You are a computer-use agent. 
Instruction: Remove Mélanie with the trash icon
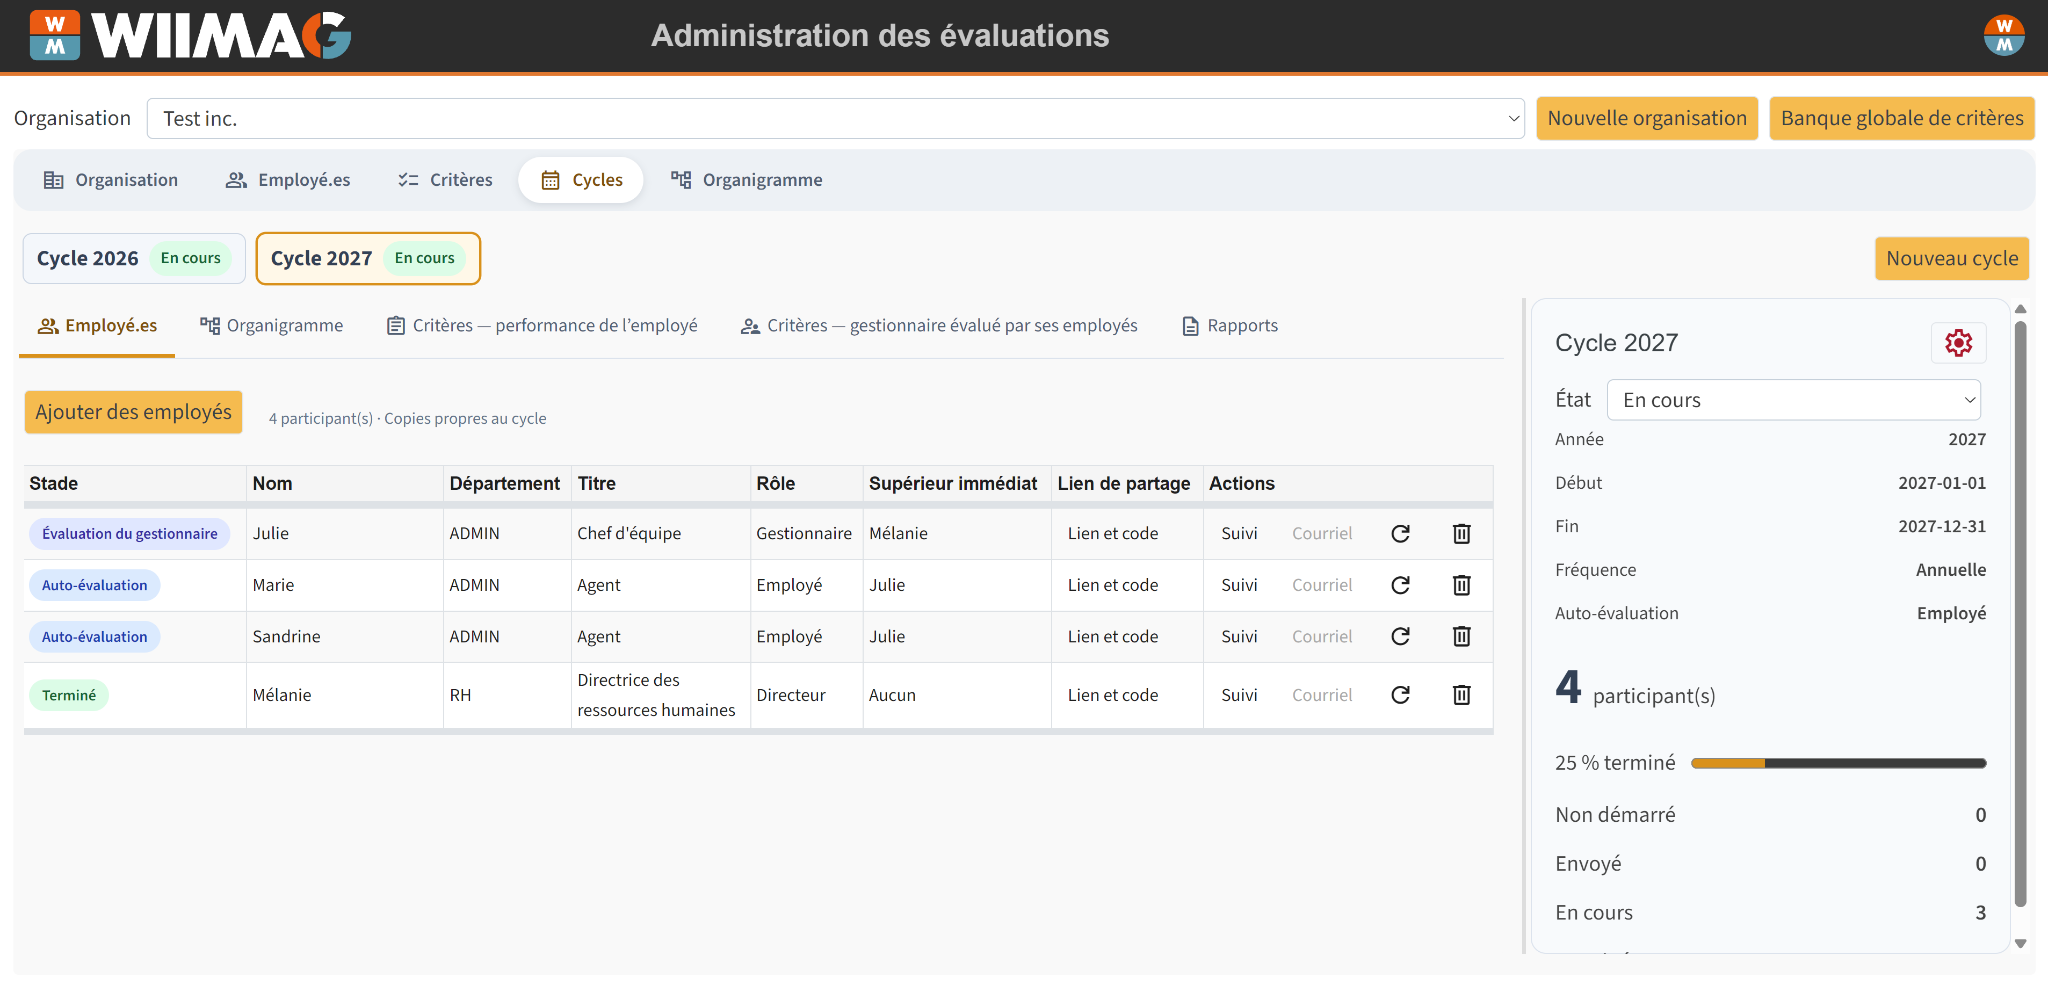pyautogui.click(x=1461, y=695)
